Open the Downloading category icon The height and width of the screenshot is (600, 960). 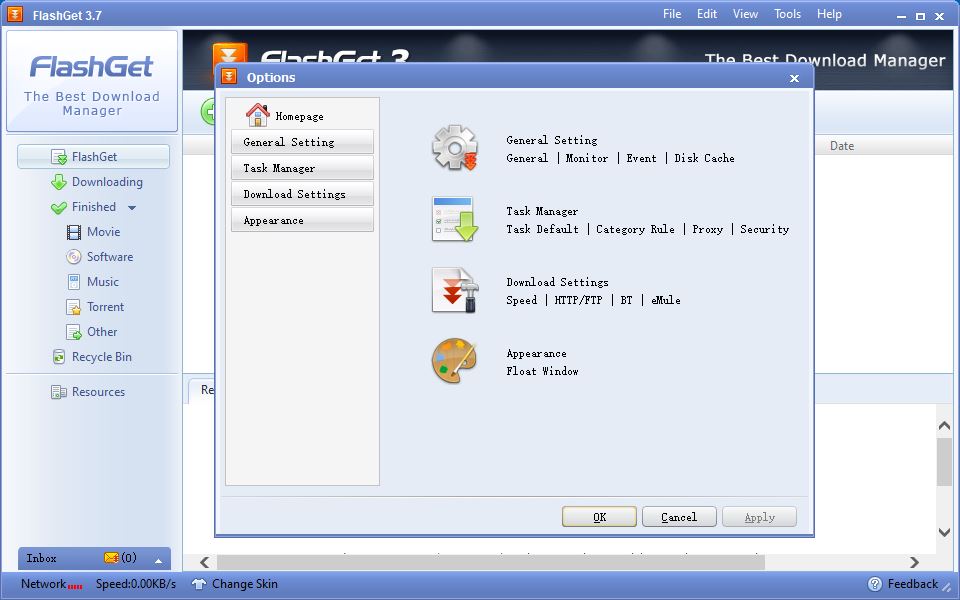tap(59, 182)
